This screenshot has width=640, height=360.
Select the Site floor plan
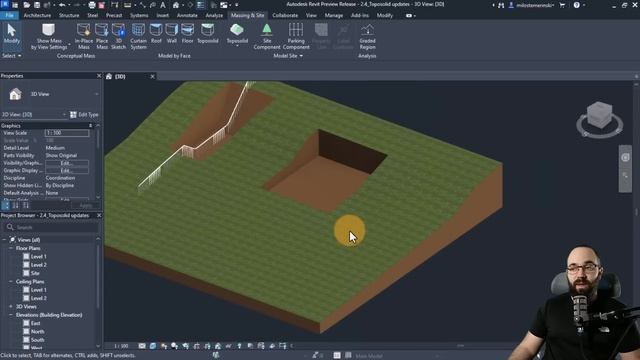[35, 273]
